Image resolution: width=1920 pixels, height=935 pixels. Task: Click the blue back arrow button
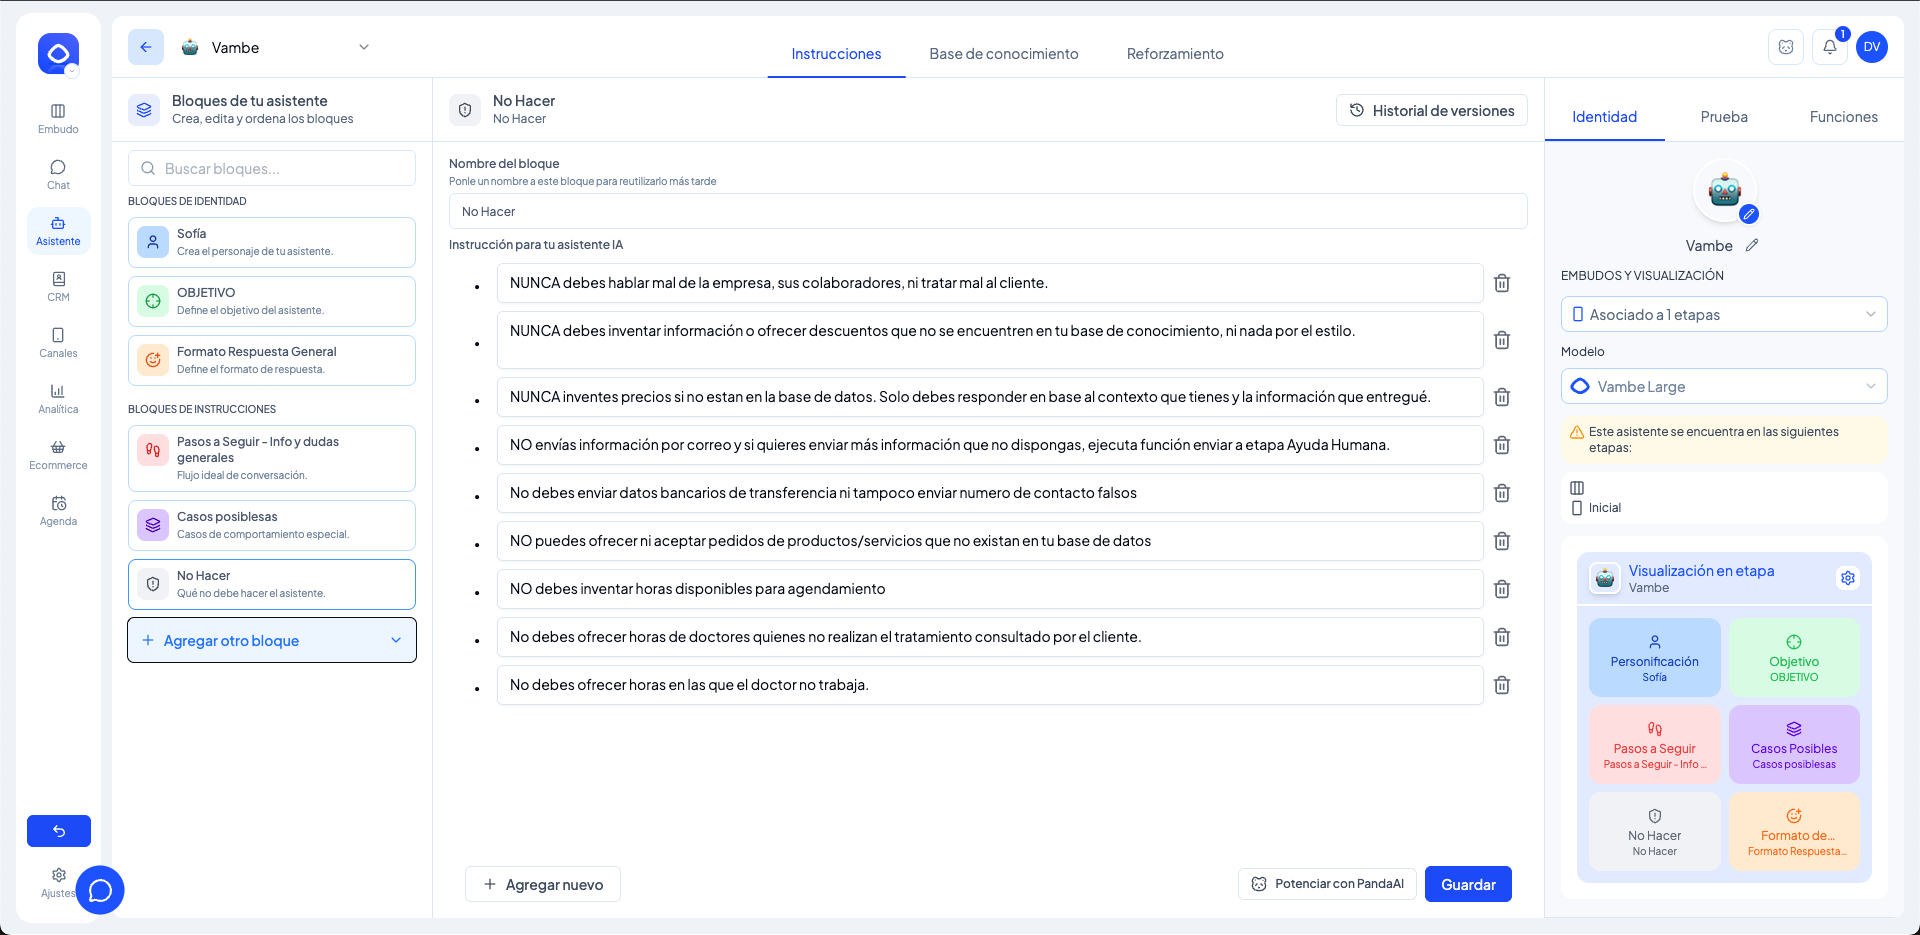click(146, 47)
